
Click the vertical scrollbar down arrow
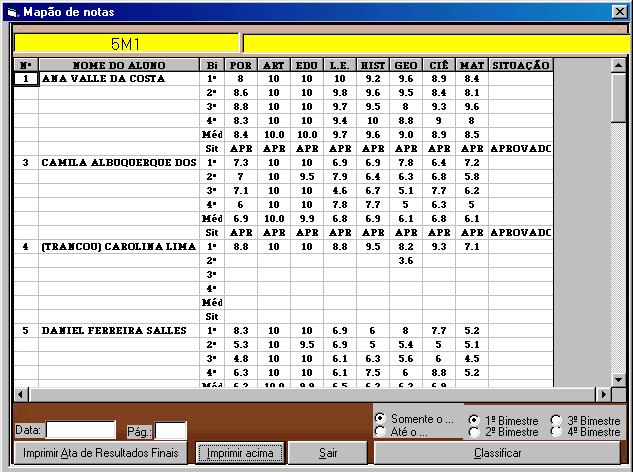click(x=619, y=380)
